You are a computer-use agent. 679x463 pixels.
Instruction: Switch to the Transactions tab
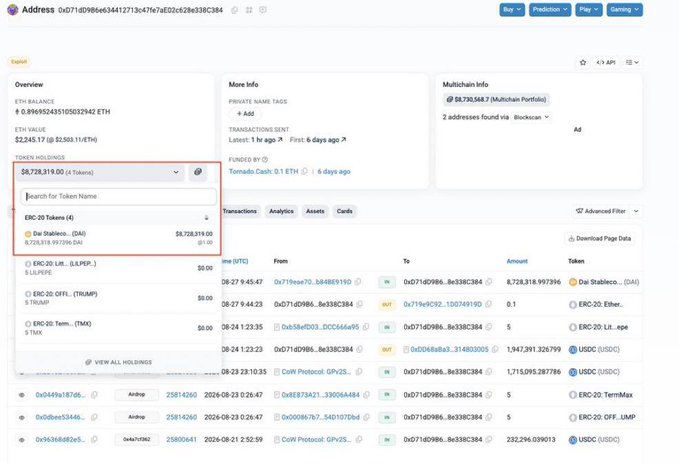tap(239, 211)
